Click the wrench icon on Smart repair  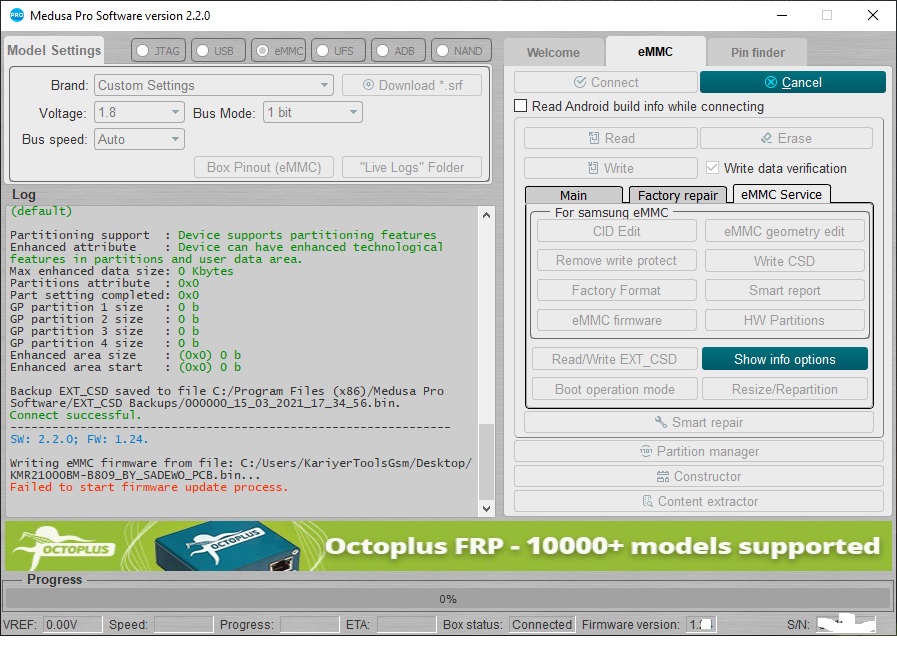(x=660, y=422)
